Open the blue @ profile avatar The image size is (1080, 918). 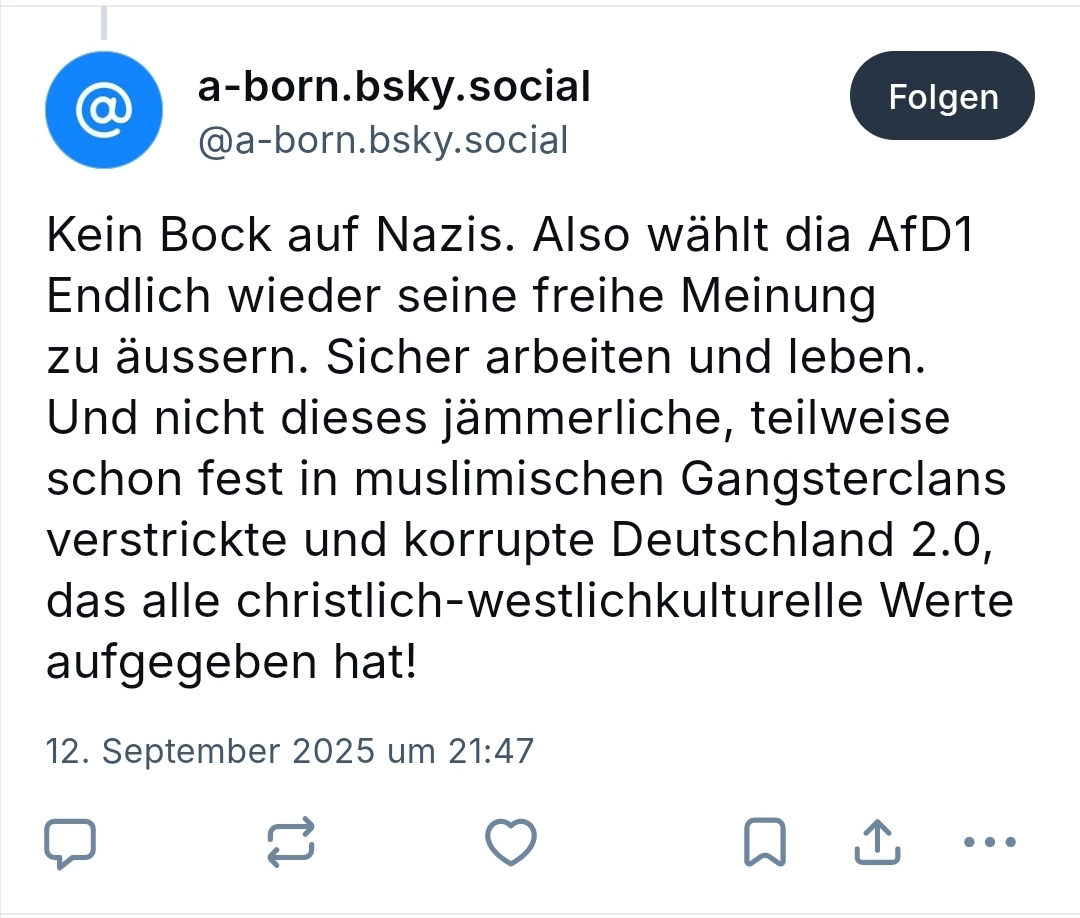104,110
